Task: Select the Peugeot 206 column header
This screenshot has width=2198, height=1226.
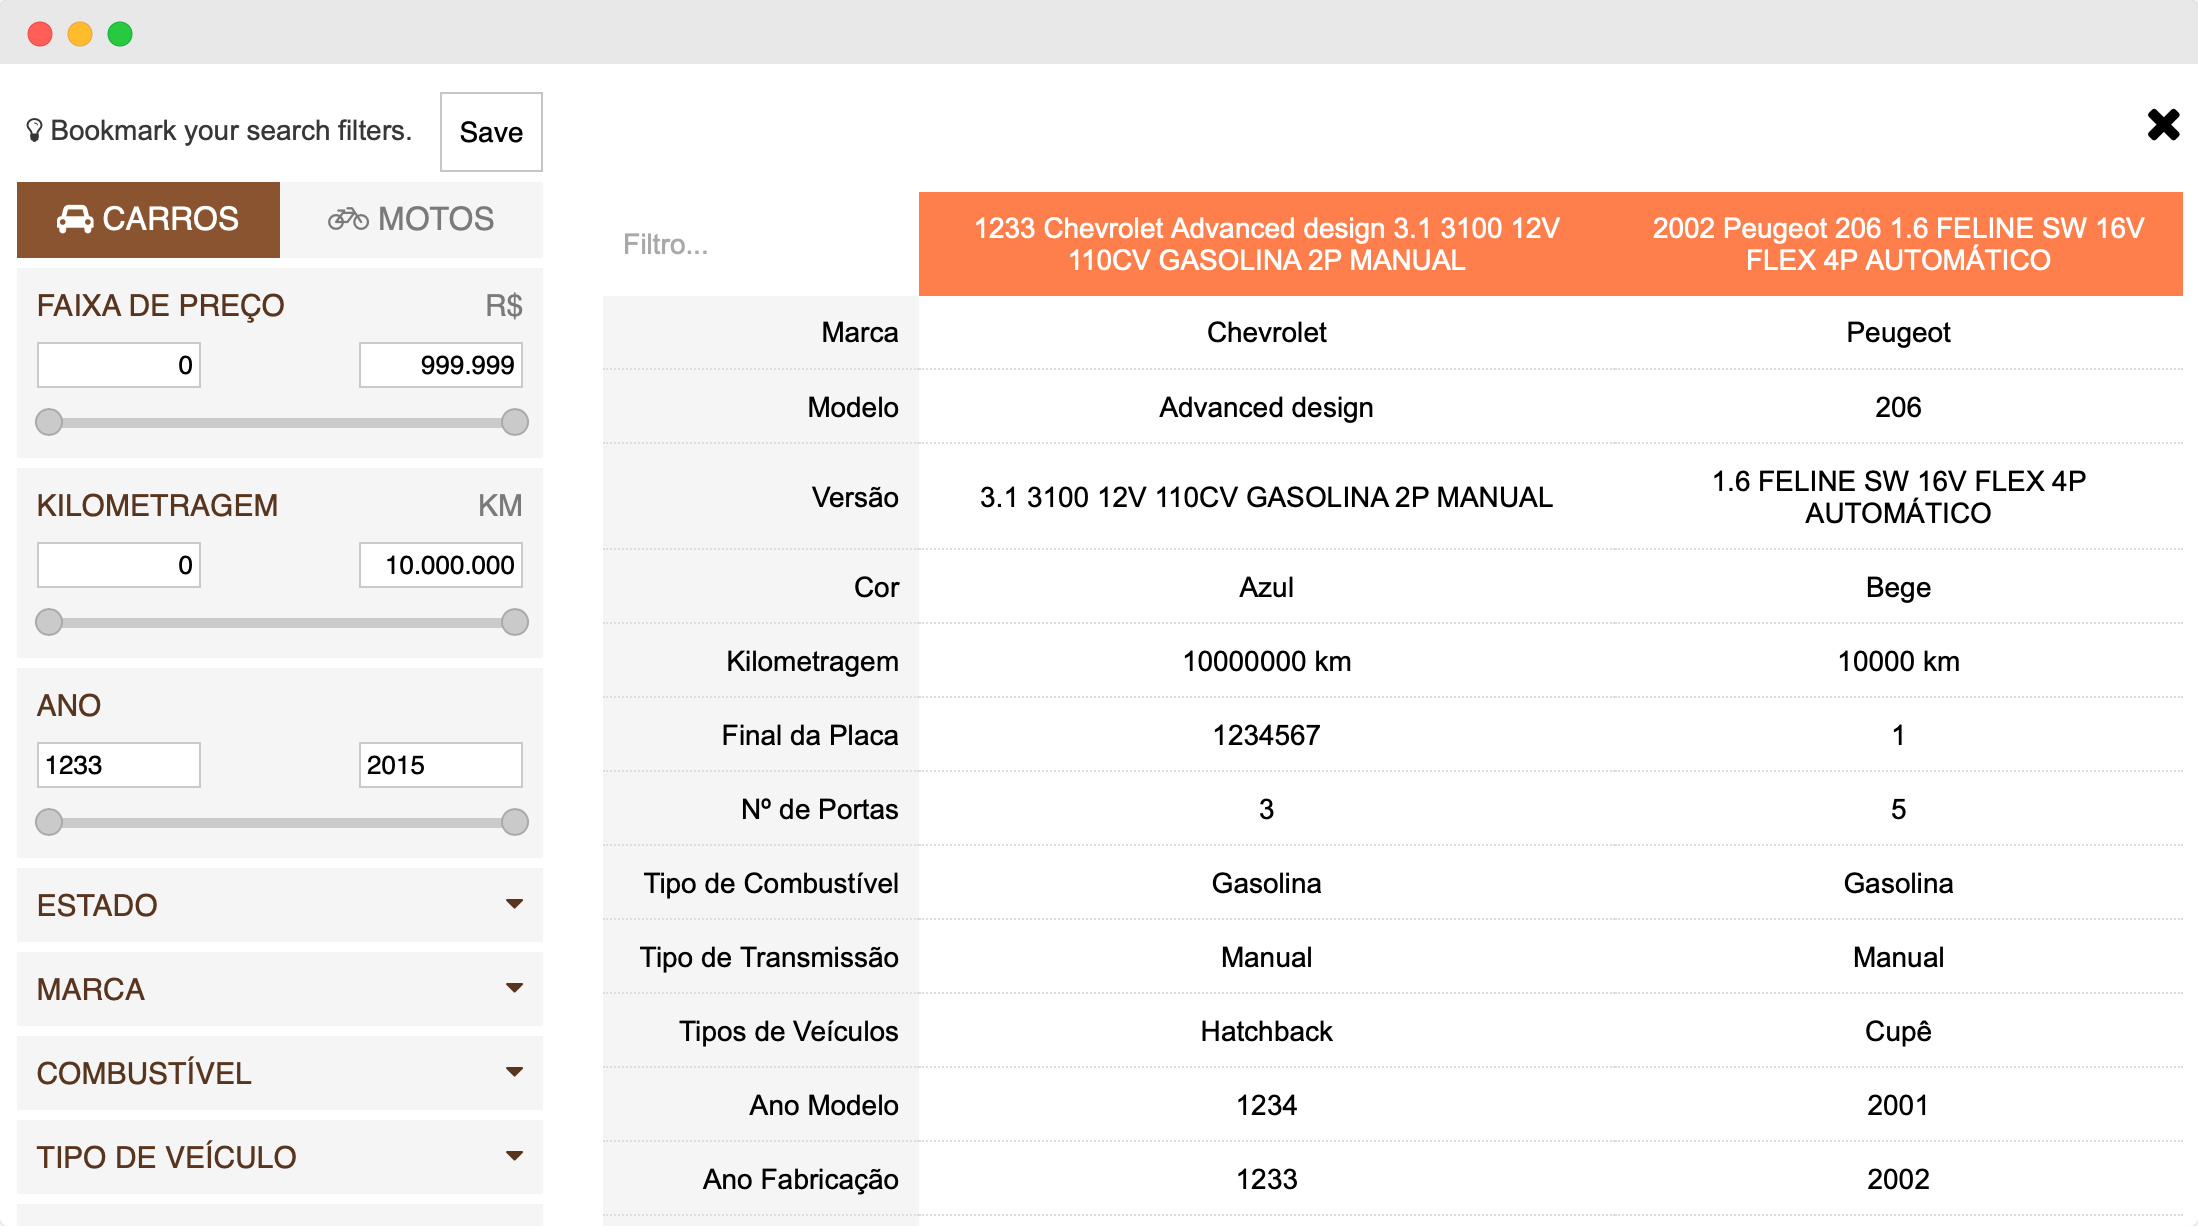Action: point(1897,244)
